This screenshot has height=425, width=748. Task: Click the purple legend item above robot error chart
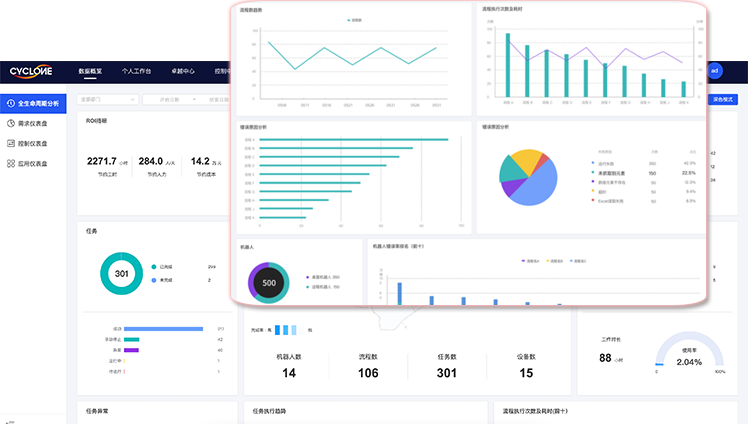[530, 261]
